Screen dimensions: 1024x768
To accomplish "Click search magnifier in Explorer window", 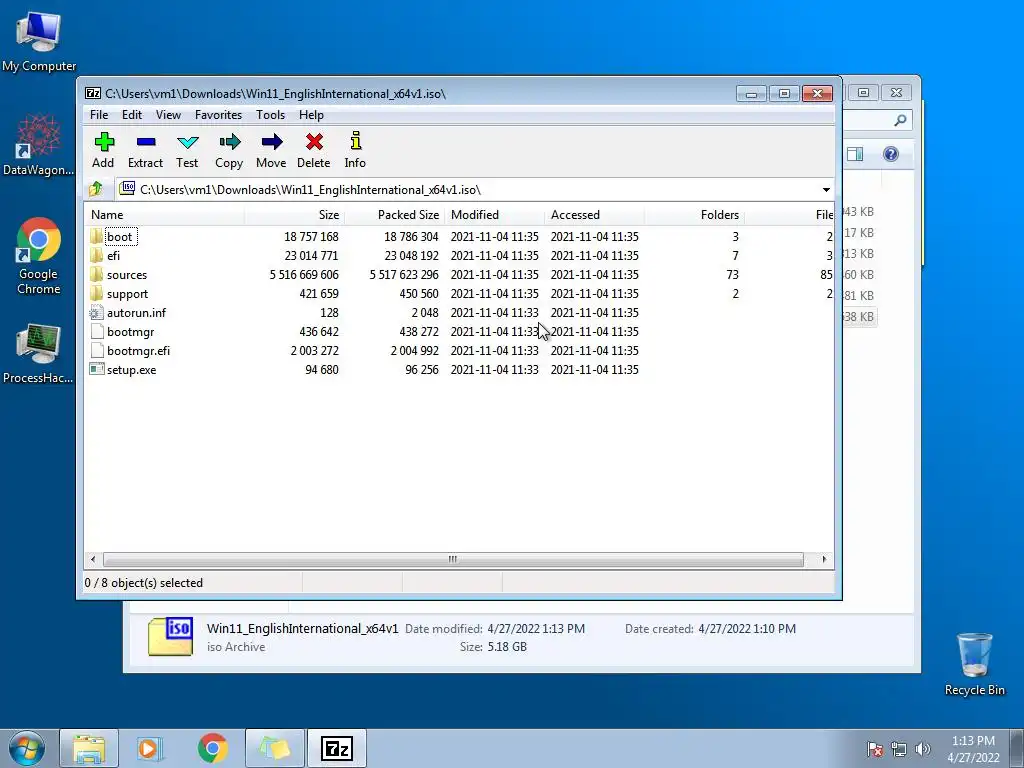I will tap(900, 120).
